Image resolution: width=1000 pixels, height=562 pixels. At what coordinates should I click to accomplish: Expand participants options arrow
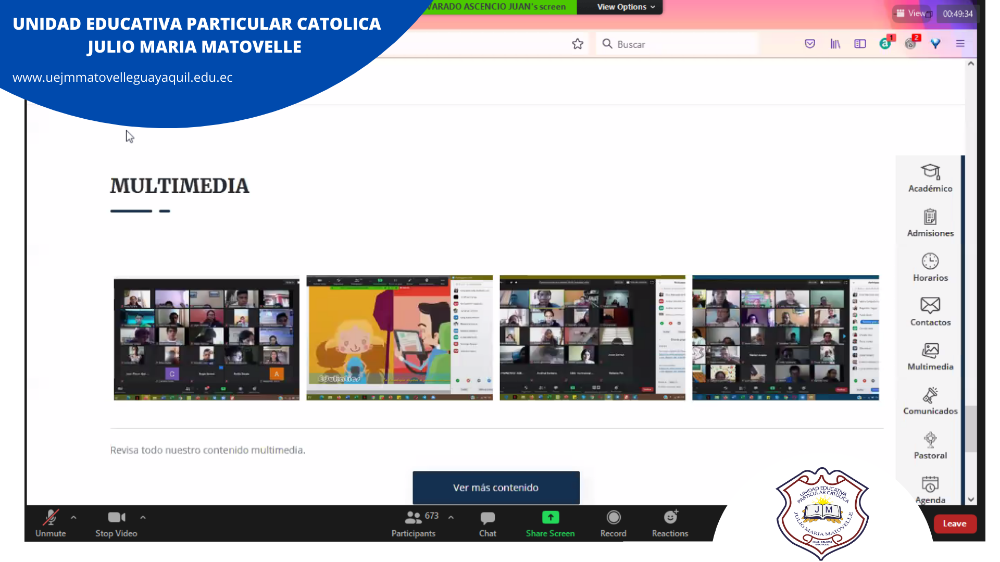[x=451, y=517]
